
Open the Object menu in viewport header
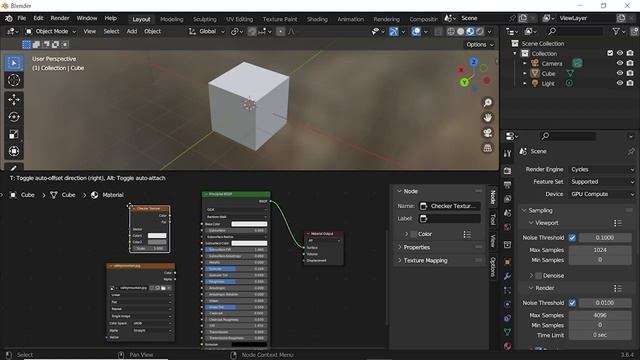pos(152,31)
